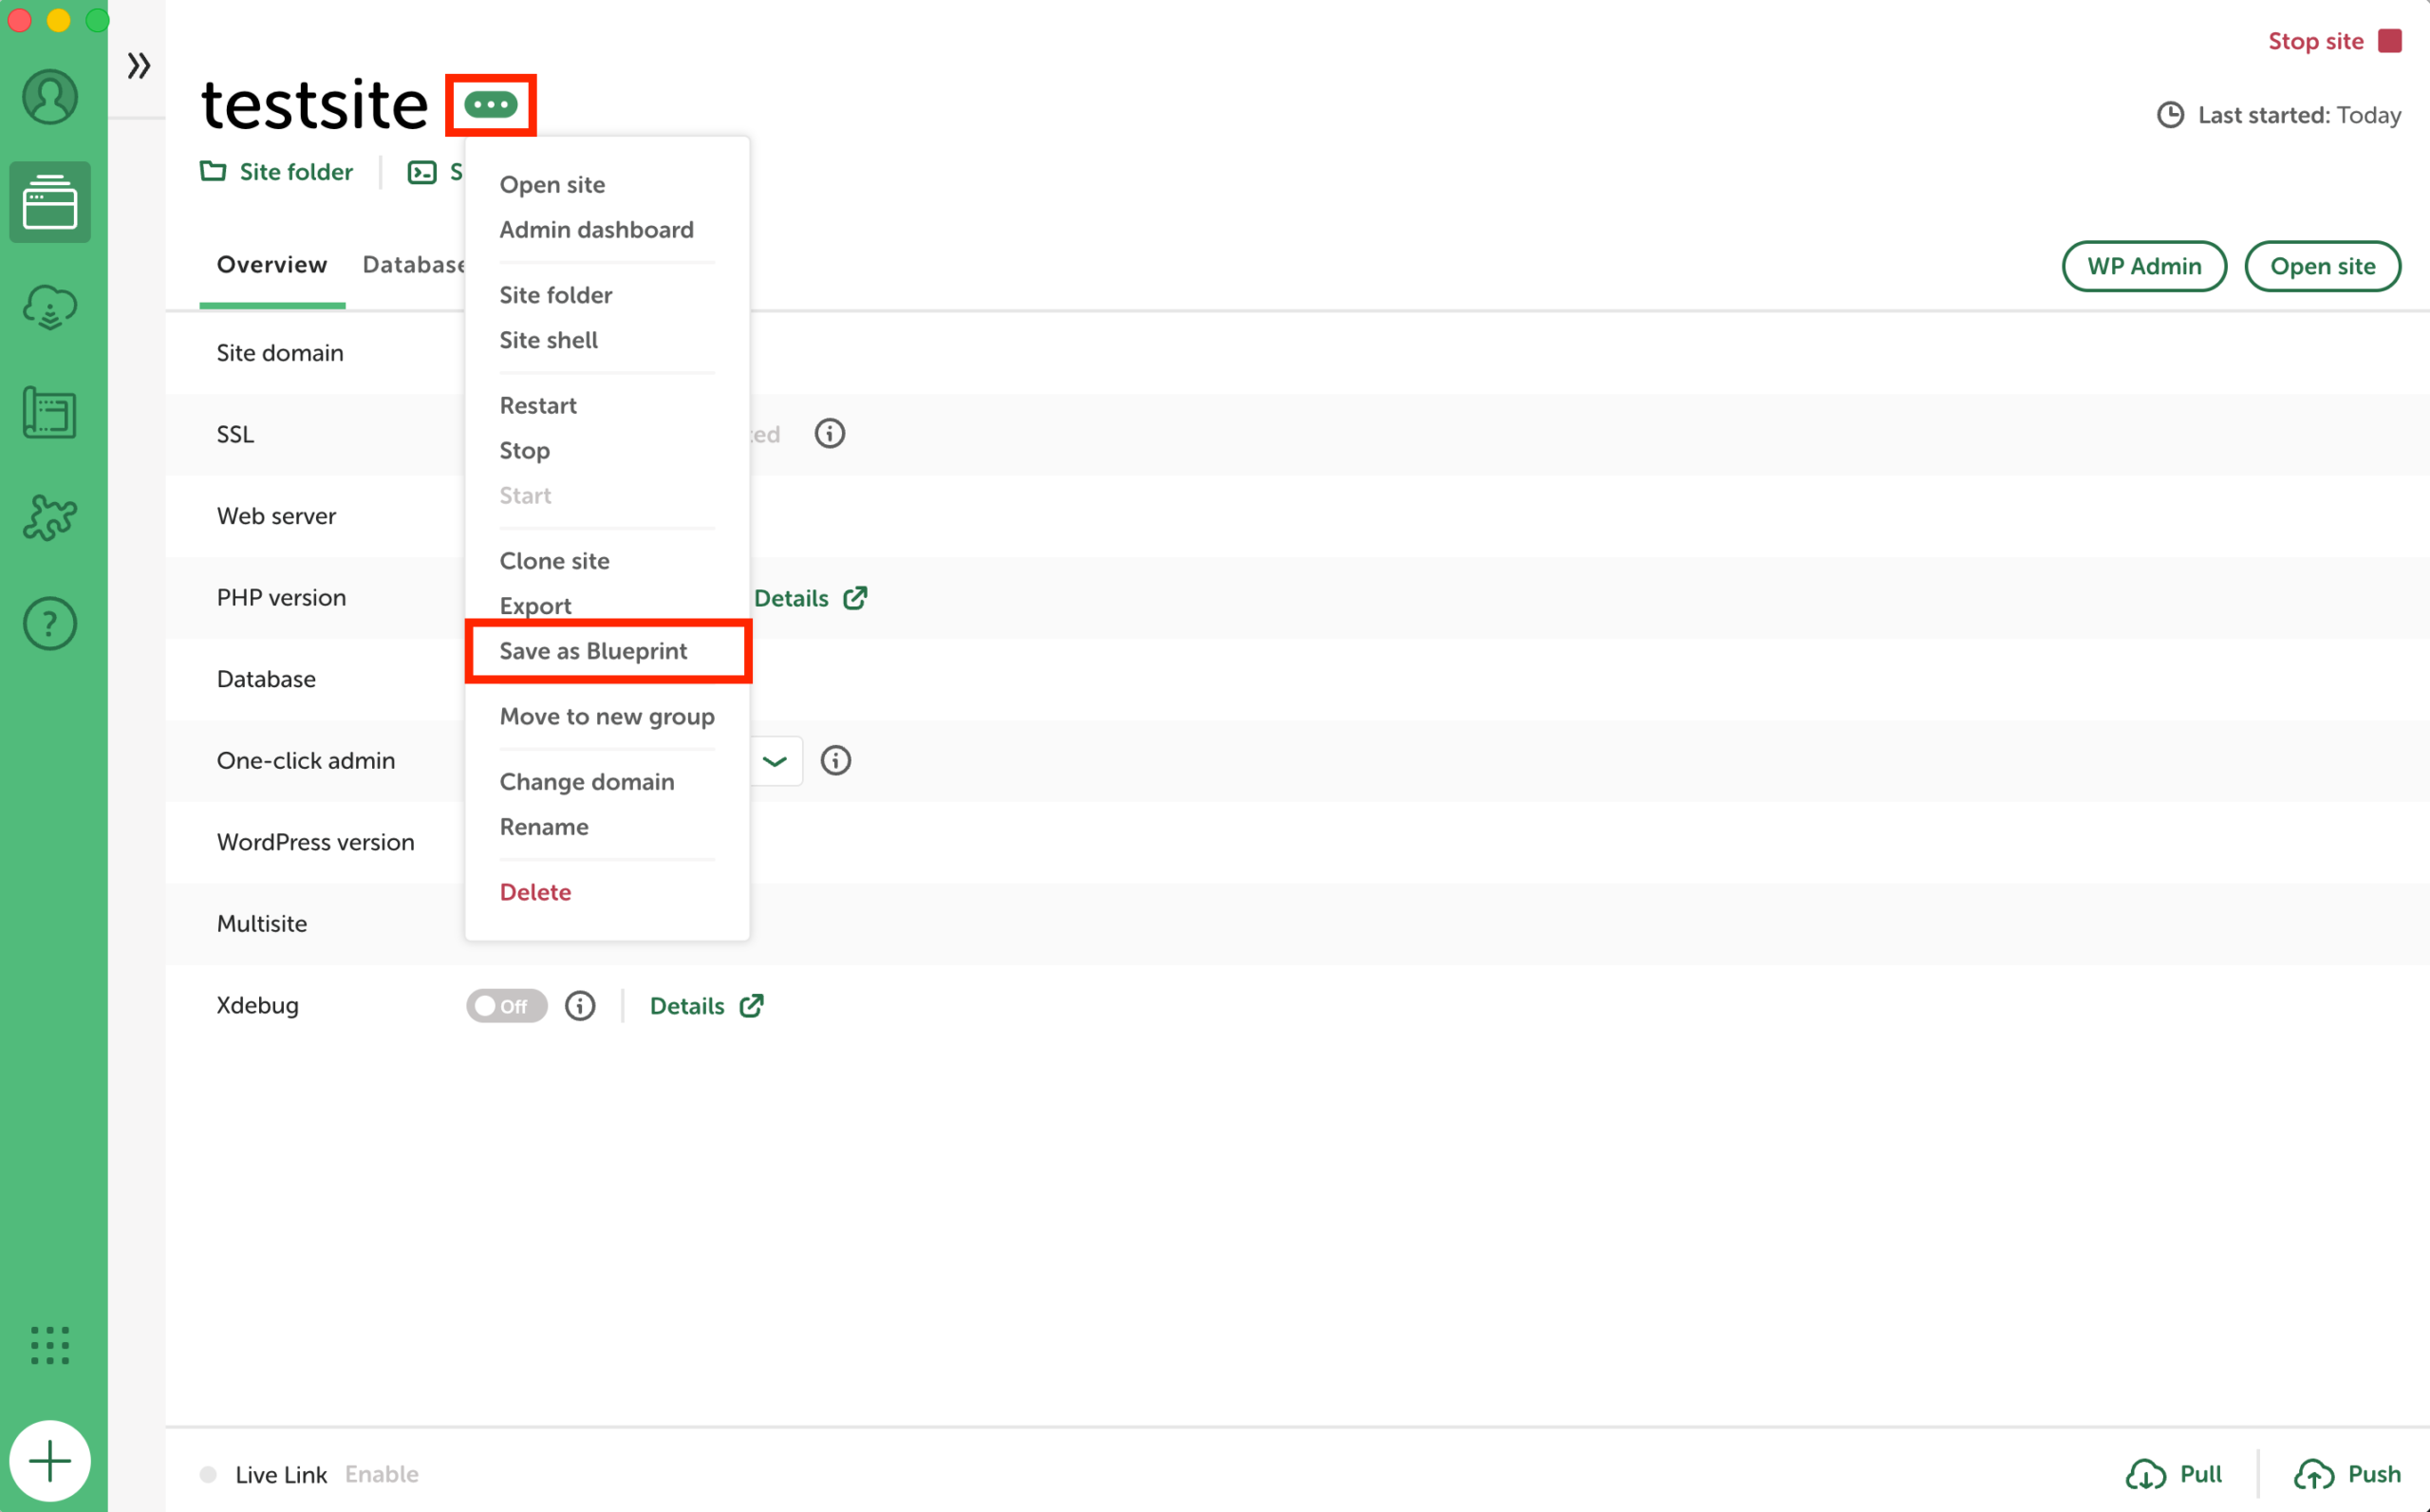Toggle the Xdebug Off switch
Viewport: 2430px width, 1512px height.
(507, 1006)
